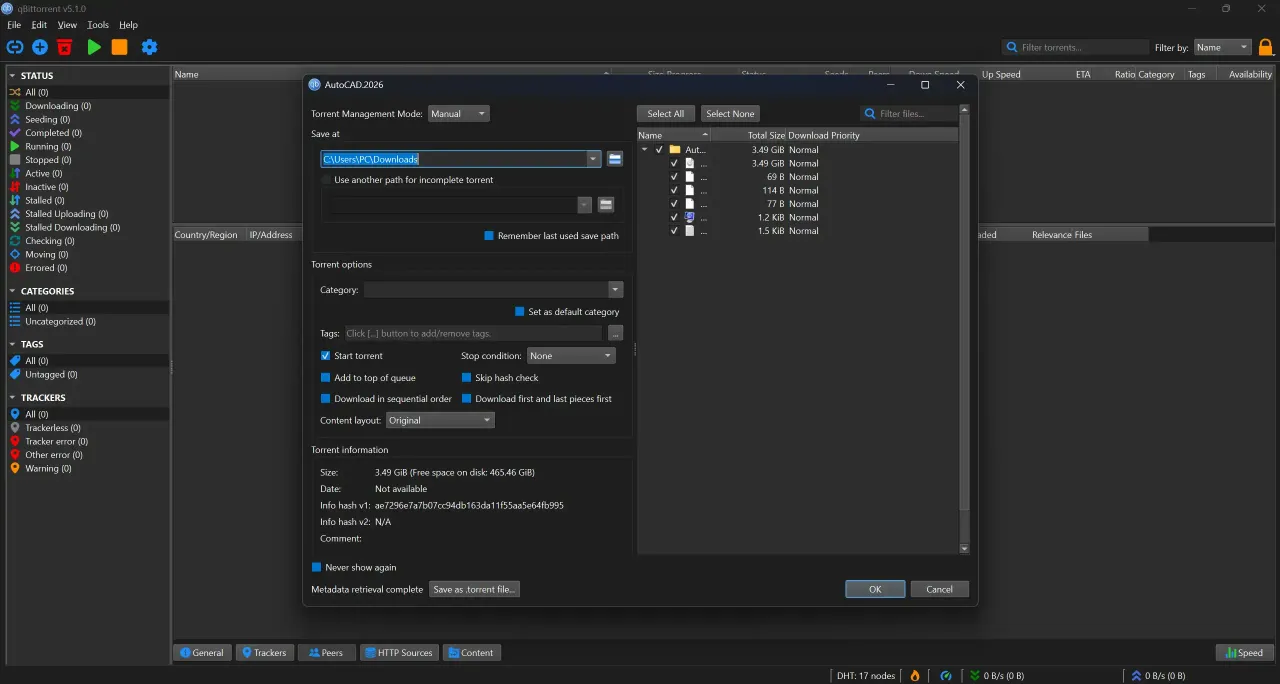This screenshot has height=684, width=1280.
Task: Open the Stop condition dropdown
Action: 571,356
